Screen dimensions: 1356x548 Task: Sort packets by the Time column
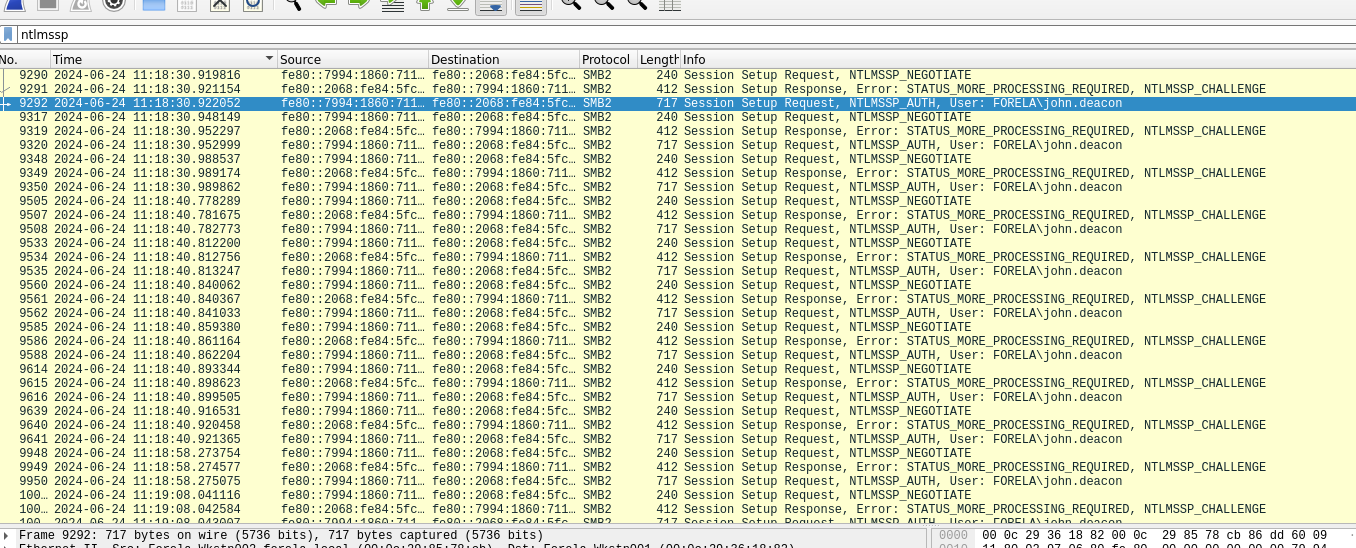click(x=163, y=60)
